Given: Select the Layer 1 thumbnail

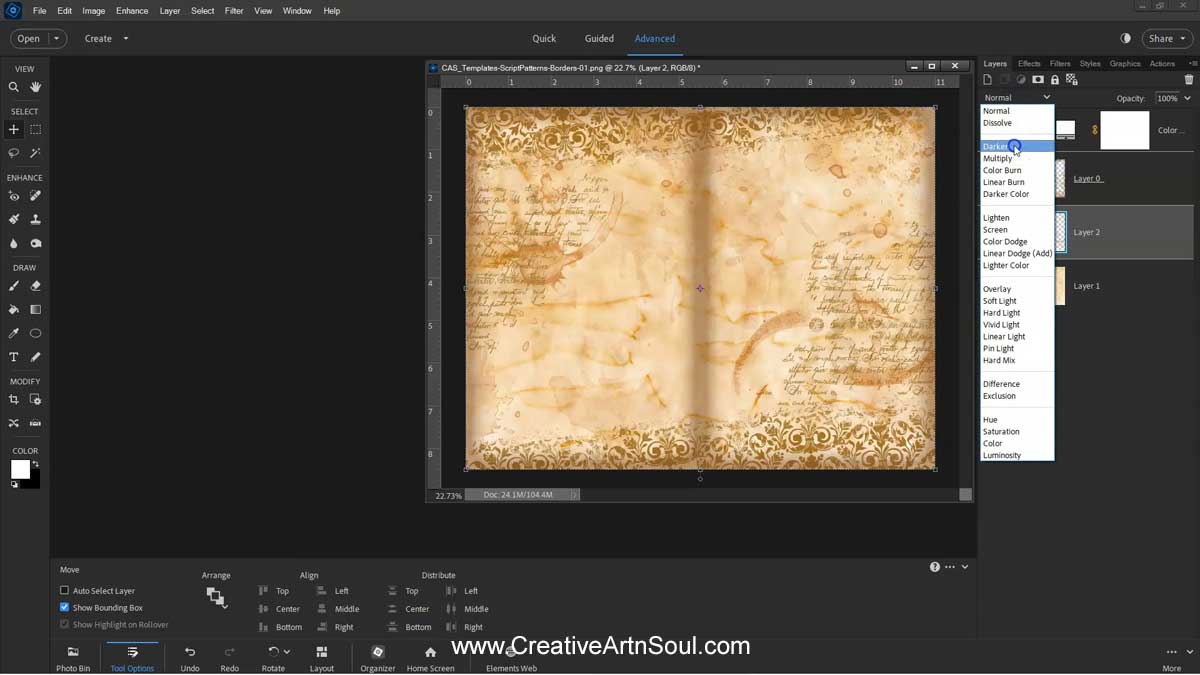Looking at the screenshot, I should (1060, 285).
